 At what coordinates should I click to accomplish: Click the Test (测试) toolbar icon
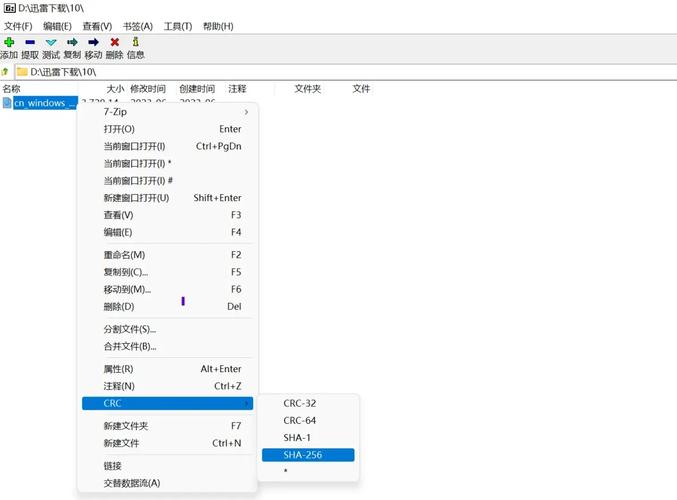tap(51, 42)
